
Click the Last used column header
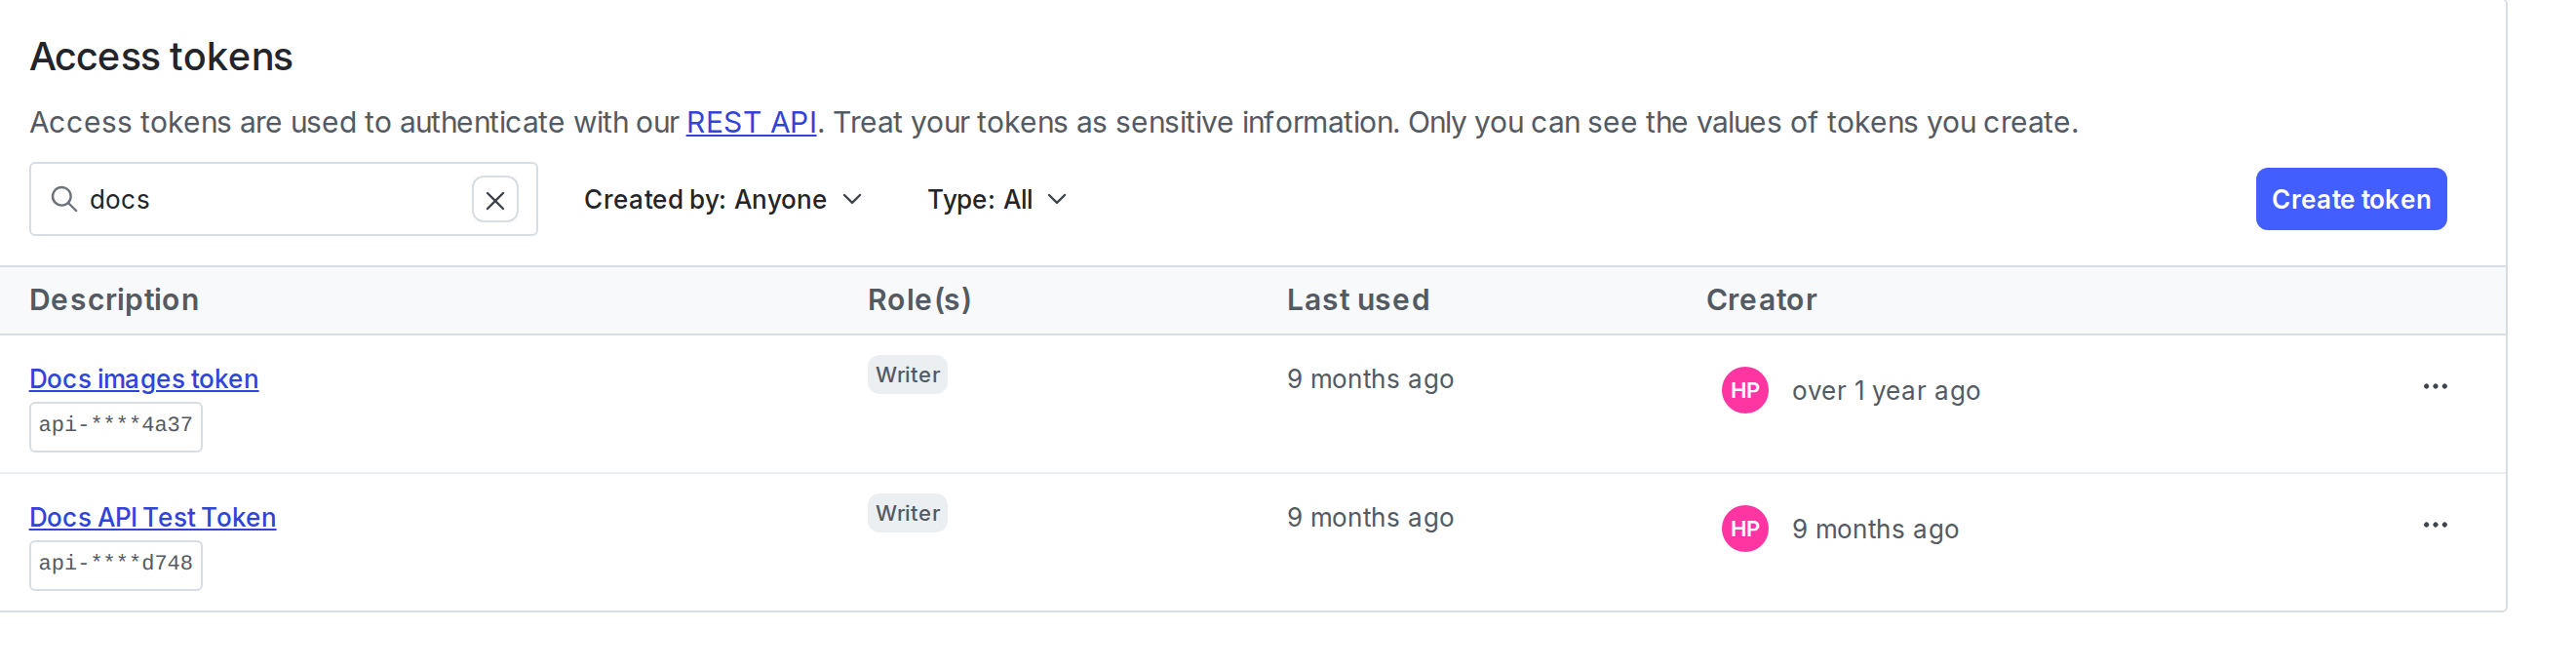pos(1359,299)
